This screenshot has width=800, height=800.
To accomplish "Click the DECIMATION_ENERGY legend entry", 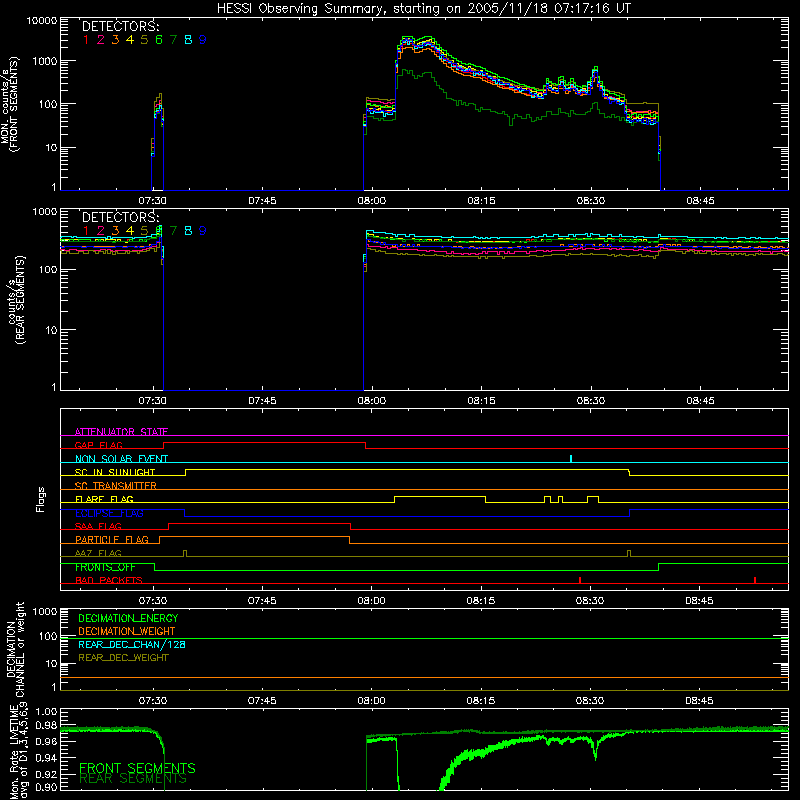I will coord(128,618).
